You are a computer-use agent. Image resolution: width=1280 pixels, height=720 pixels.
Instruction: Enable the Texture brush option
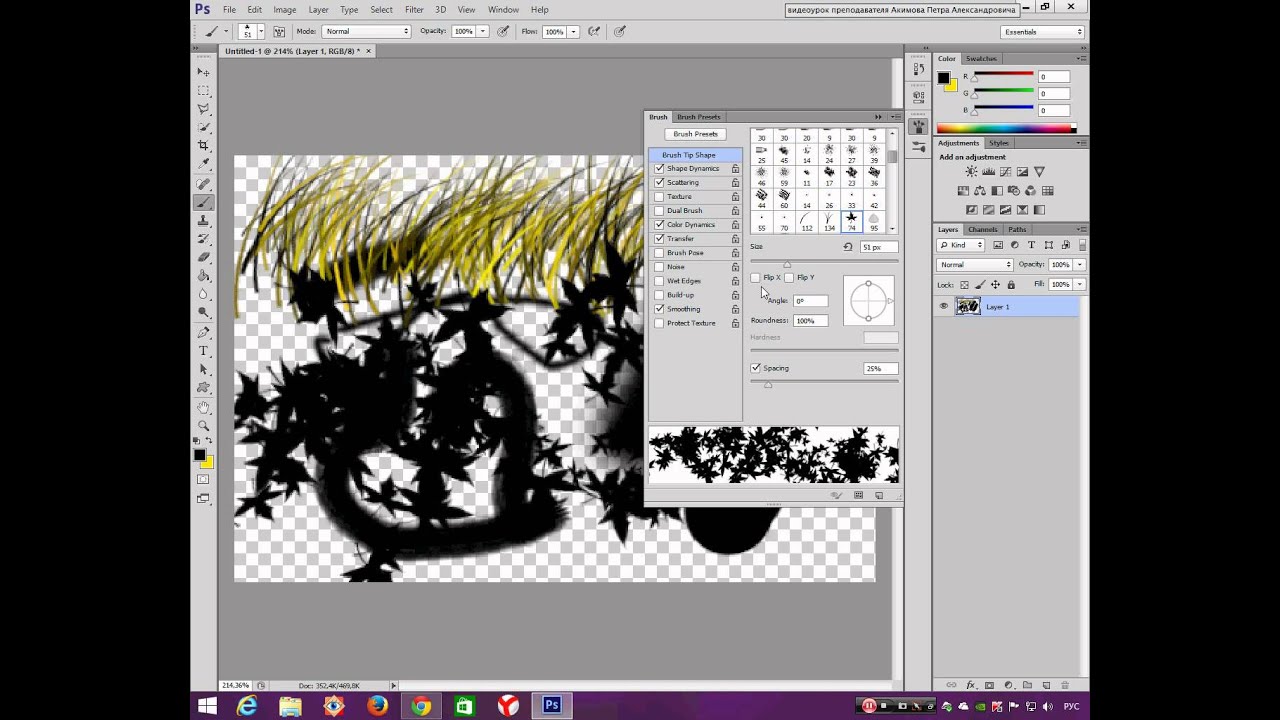coord(659,197)
